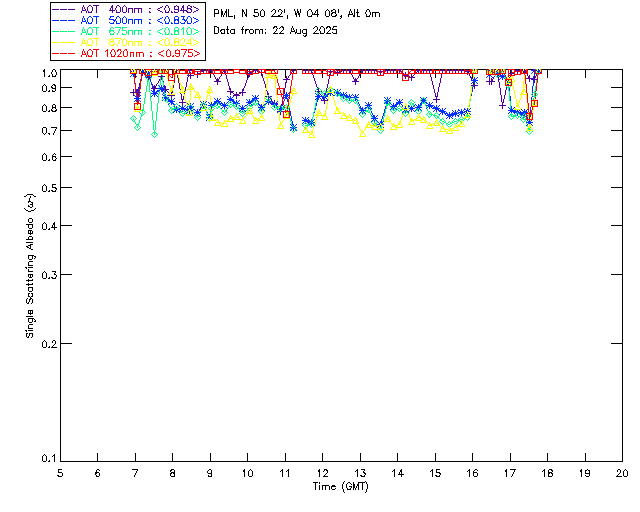The image size is (640, 512).
Task: Click the y-axis label 0.1
Action: coord(49,459)
